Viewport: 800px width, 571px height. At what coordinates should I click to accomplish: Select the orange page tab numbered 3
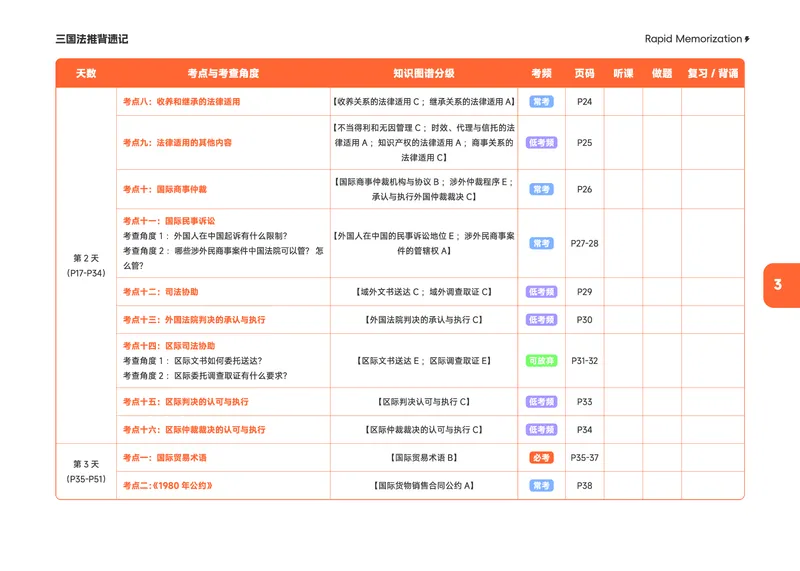[782, 285]
